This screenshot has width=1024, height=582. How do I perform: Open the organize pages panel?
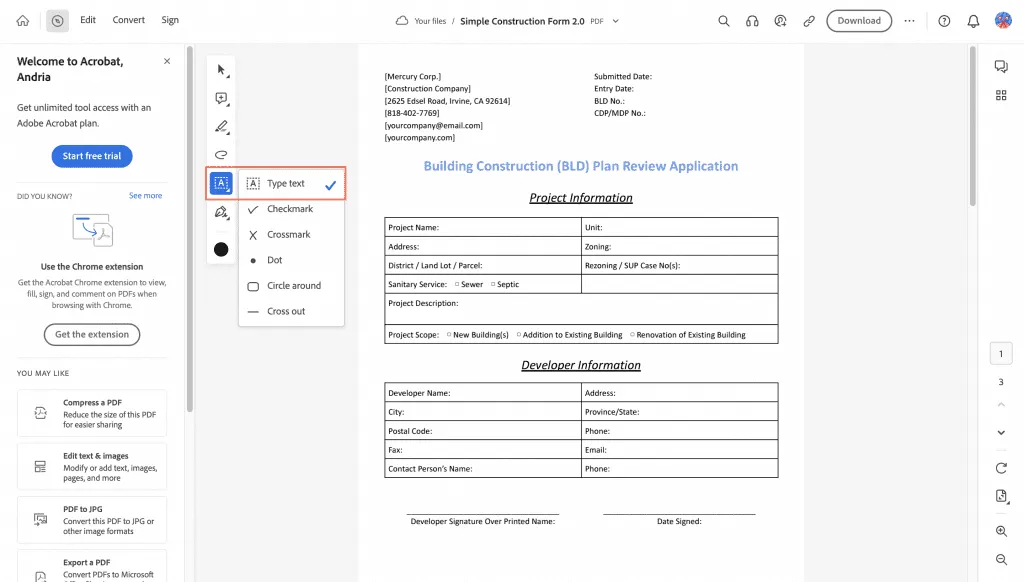tap(1001, 95)
